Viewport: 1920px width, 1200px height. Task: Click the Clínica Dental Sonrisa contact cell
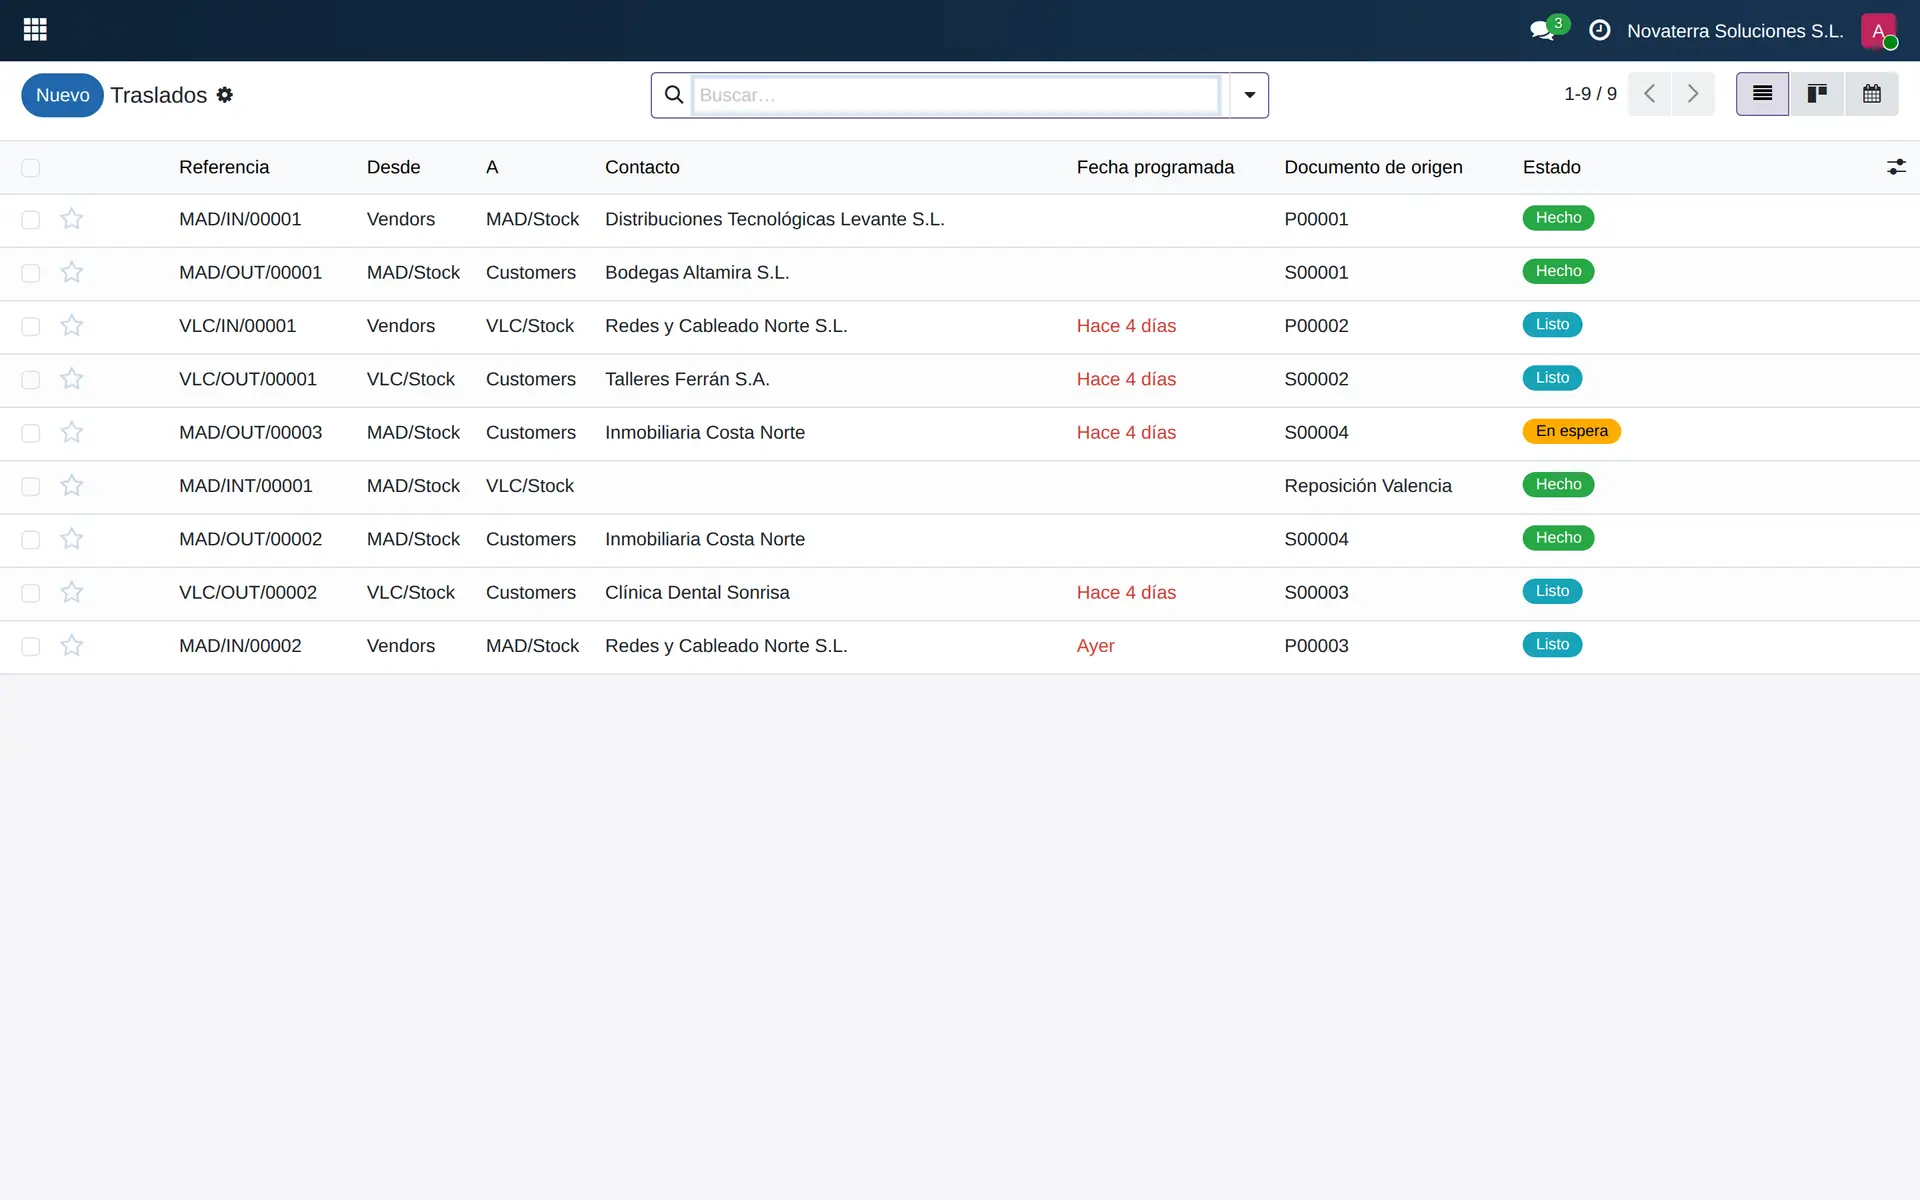tap(697, 592)
